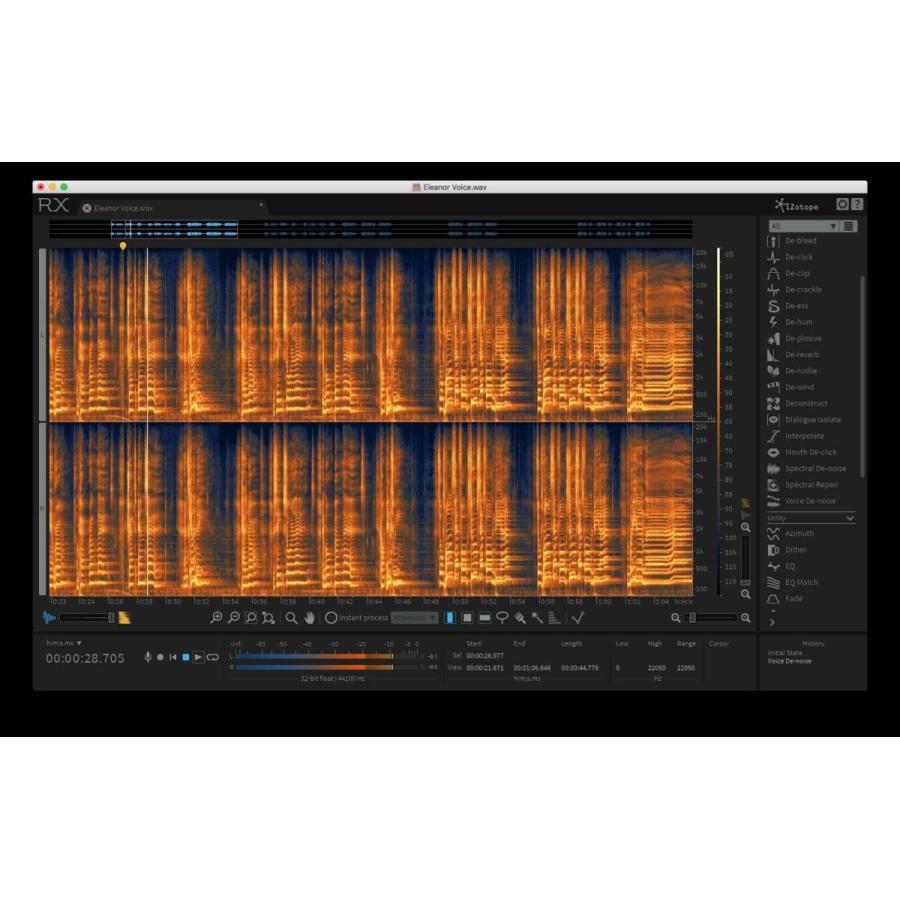The width and height of the screenshot is (900, 900).
Task: Toggle the right channel selector
Action: pos(42,509)
